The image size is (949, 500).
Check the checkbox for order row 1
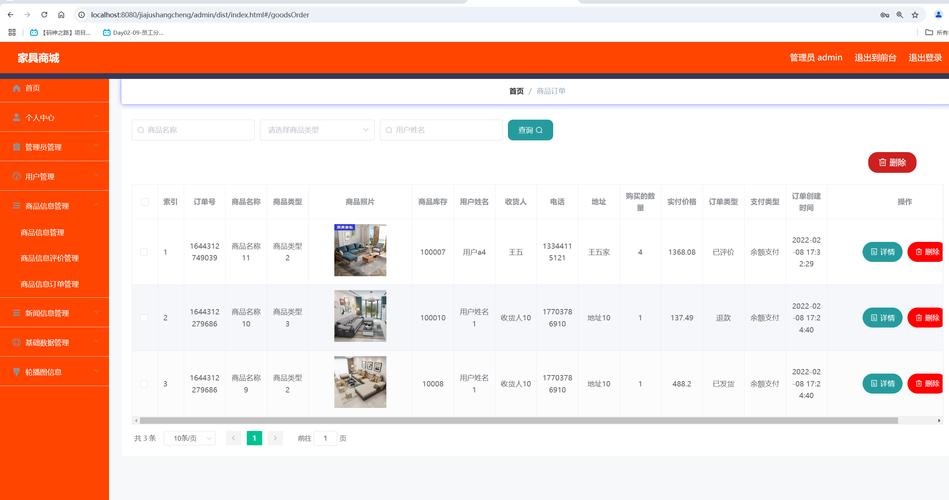(x=144, y=252)
